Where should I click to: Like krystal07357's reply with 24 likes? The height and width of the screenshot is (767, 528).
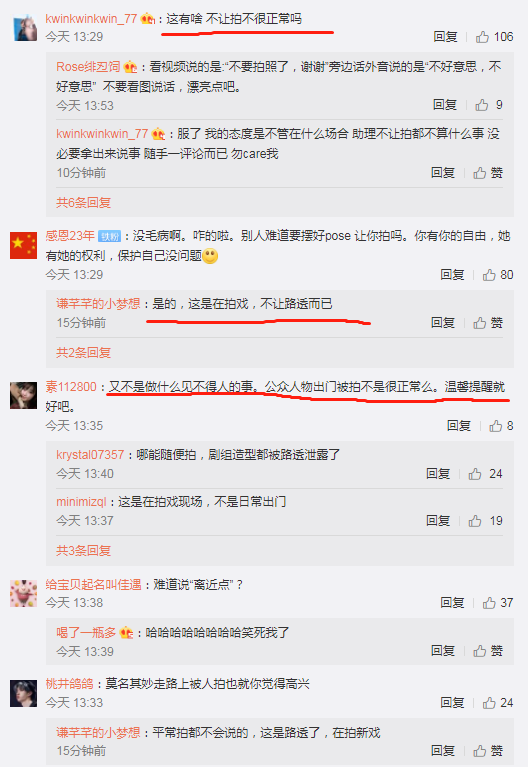(x=485, y=474)
